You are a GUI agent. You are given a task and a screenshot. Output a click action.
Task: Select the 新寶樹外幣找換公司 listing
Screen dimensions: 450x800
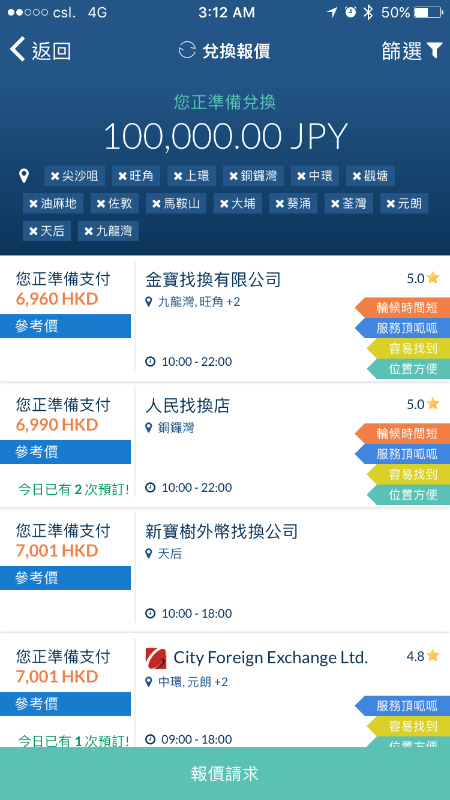tap(225, 571)
